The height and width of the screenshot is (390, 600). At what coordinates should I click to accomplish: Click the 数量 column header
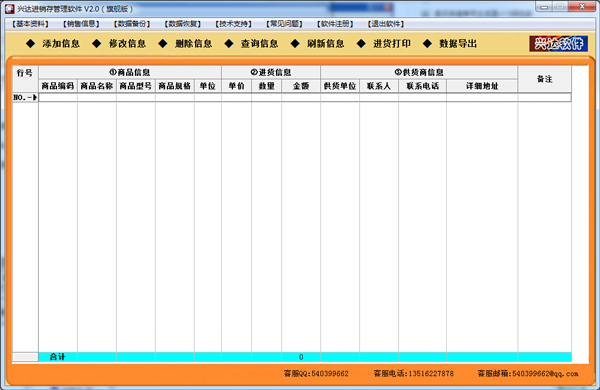[x=266, y=86]
